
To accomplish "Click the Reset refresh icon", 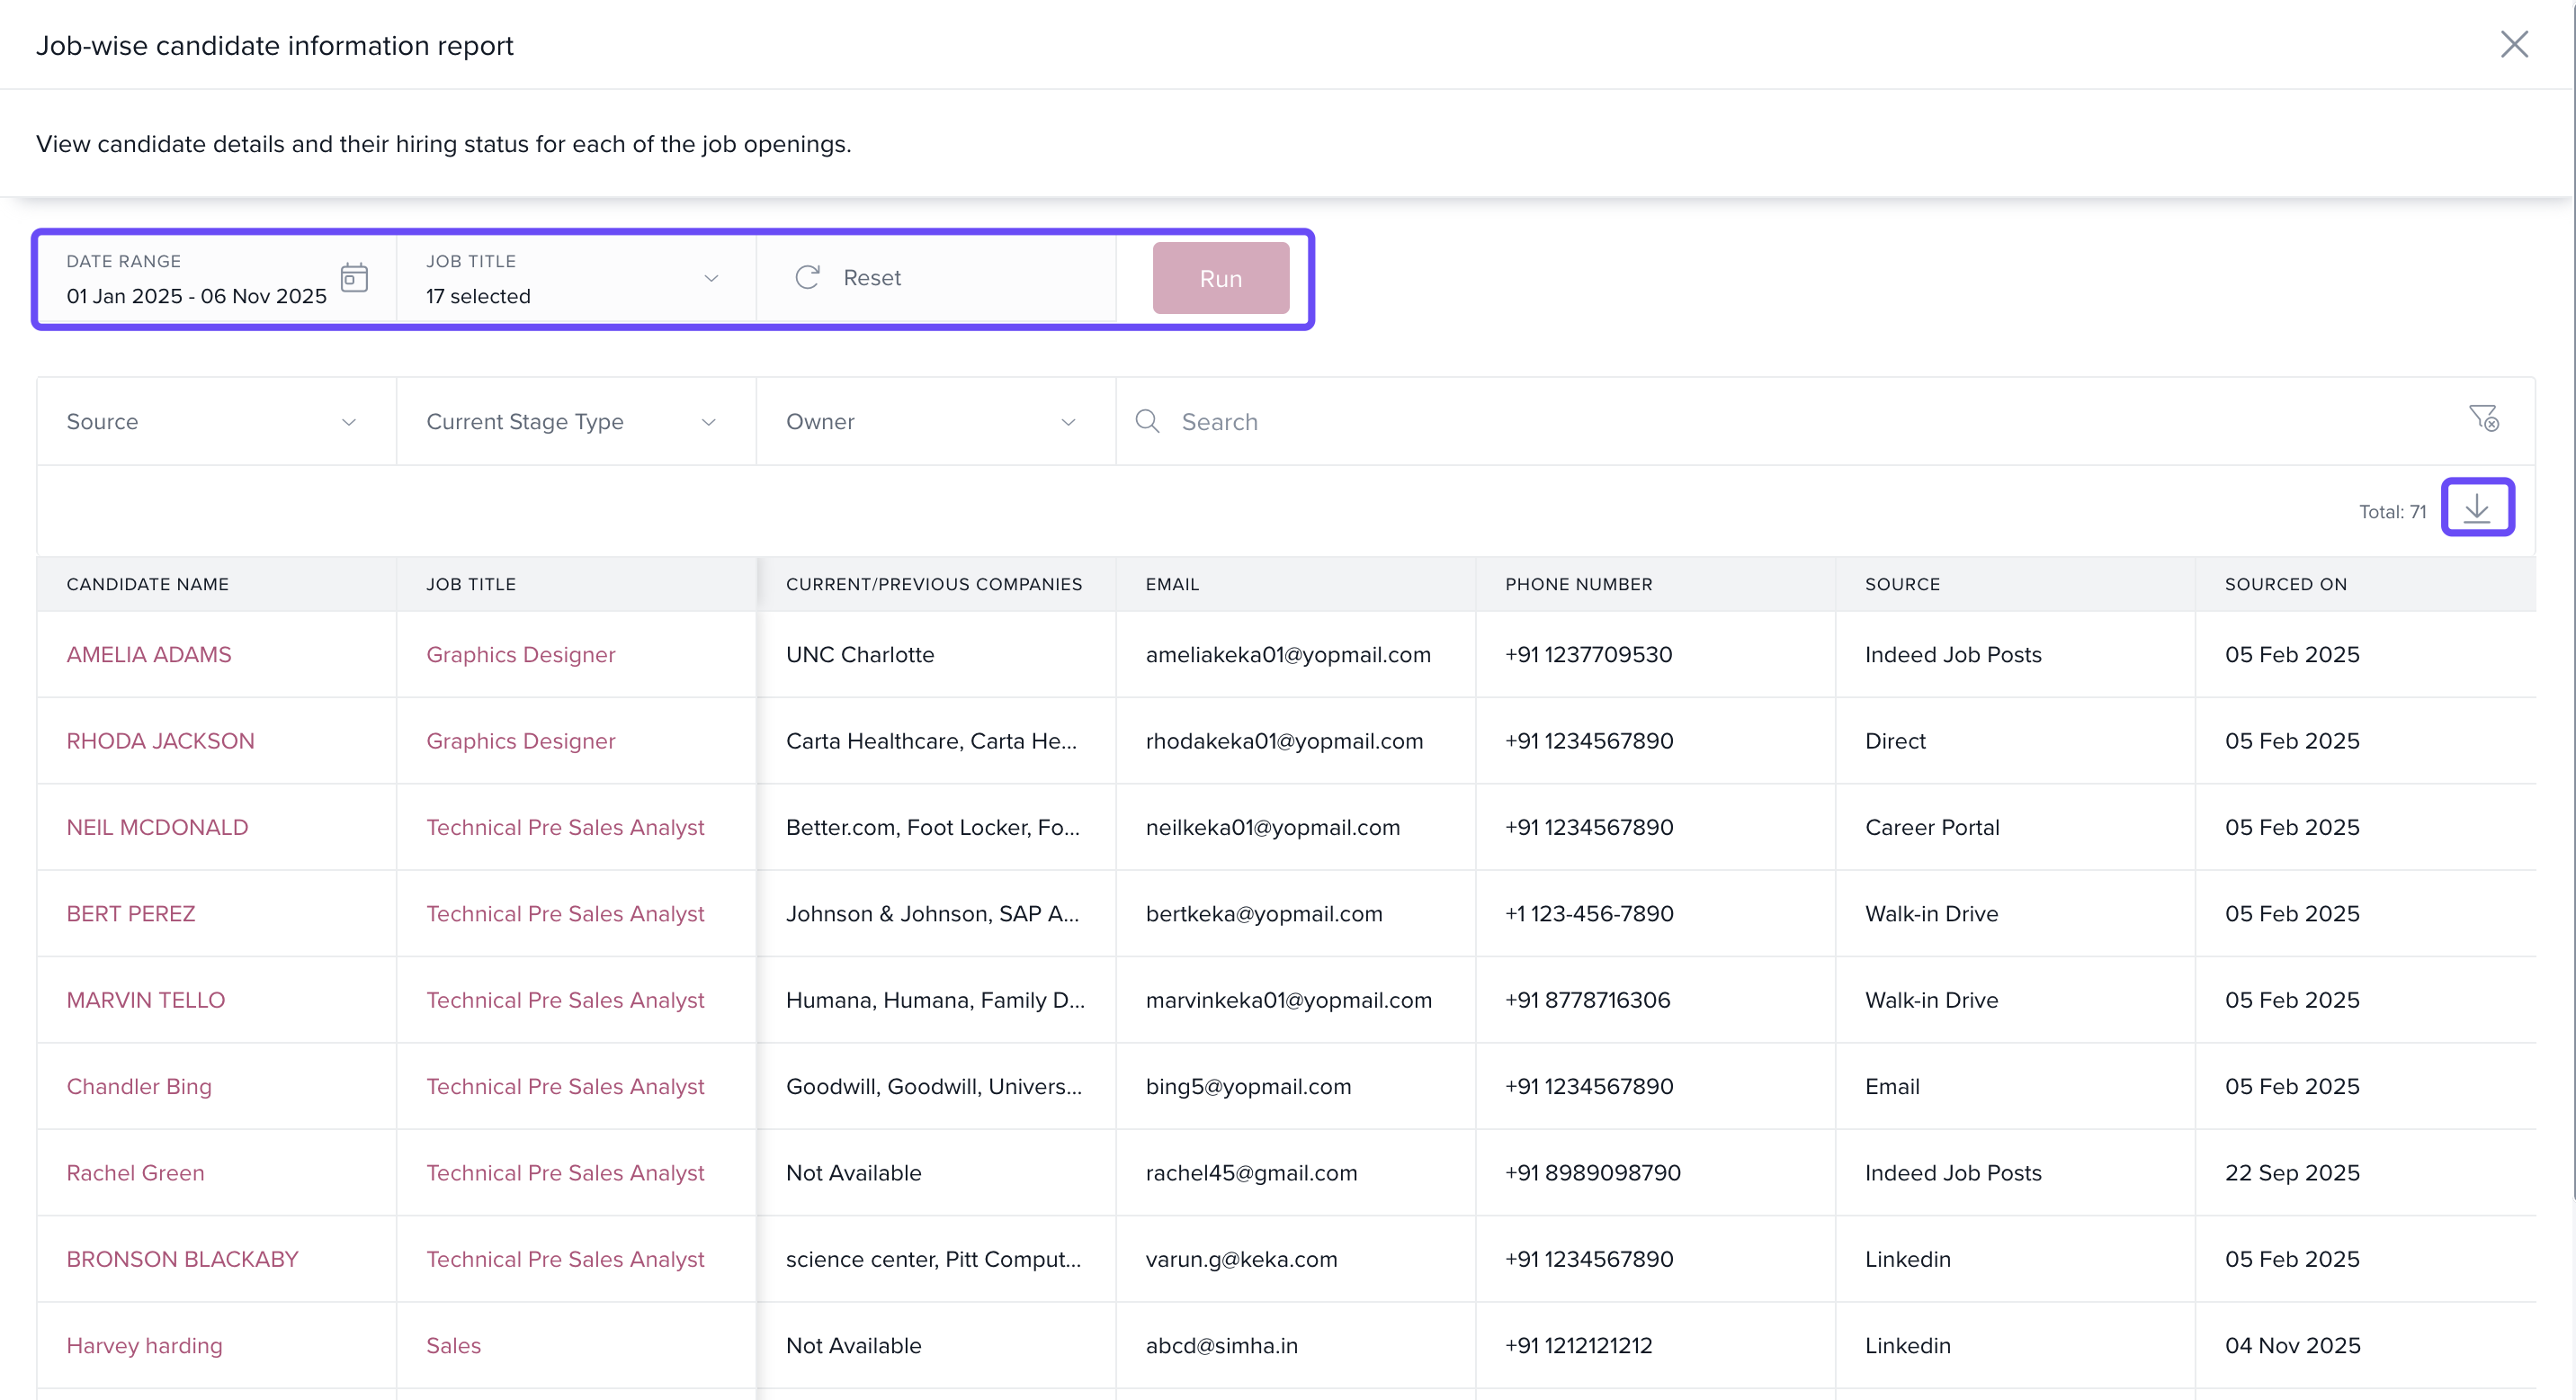I will 807,277.
